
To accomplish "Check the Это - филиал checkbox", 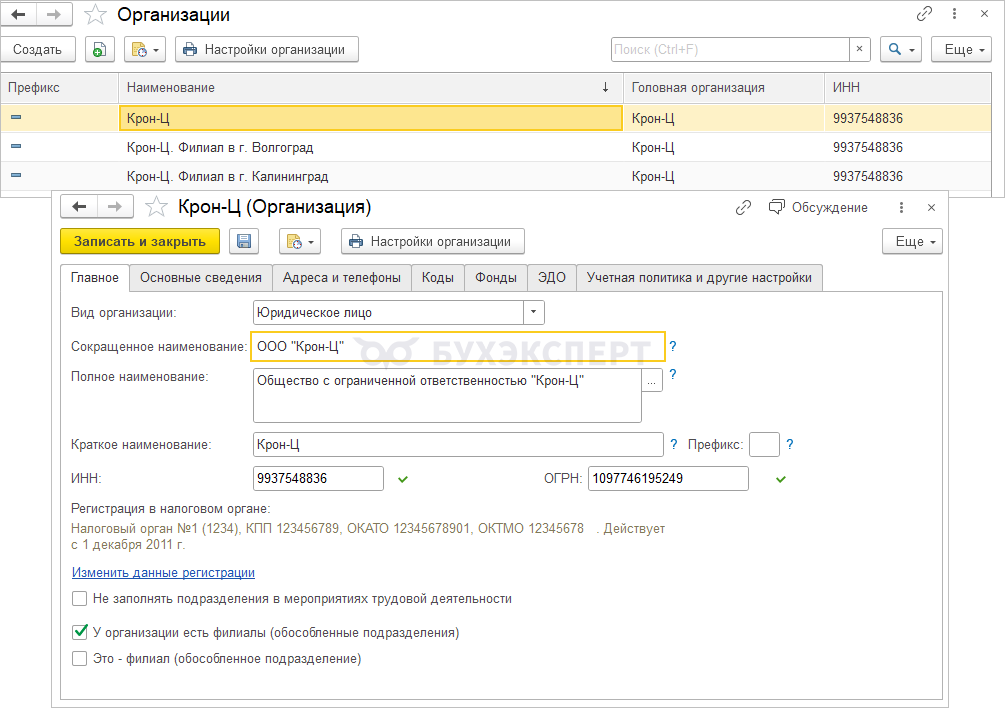I will (80, 659).
